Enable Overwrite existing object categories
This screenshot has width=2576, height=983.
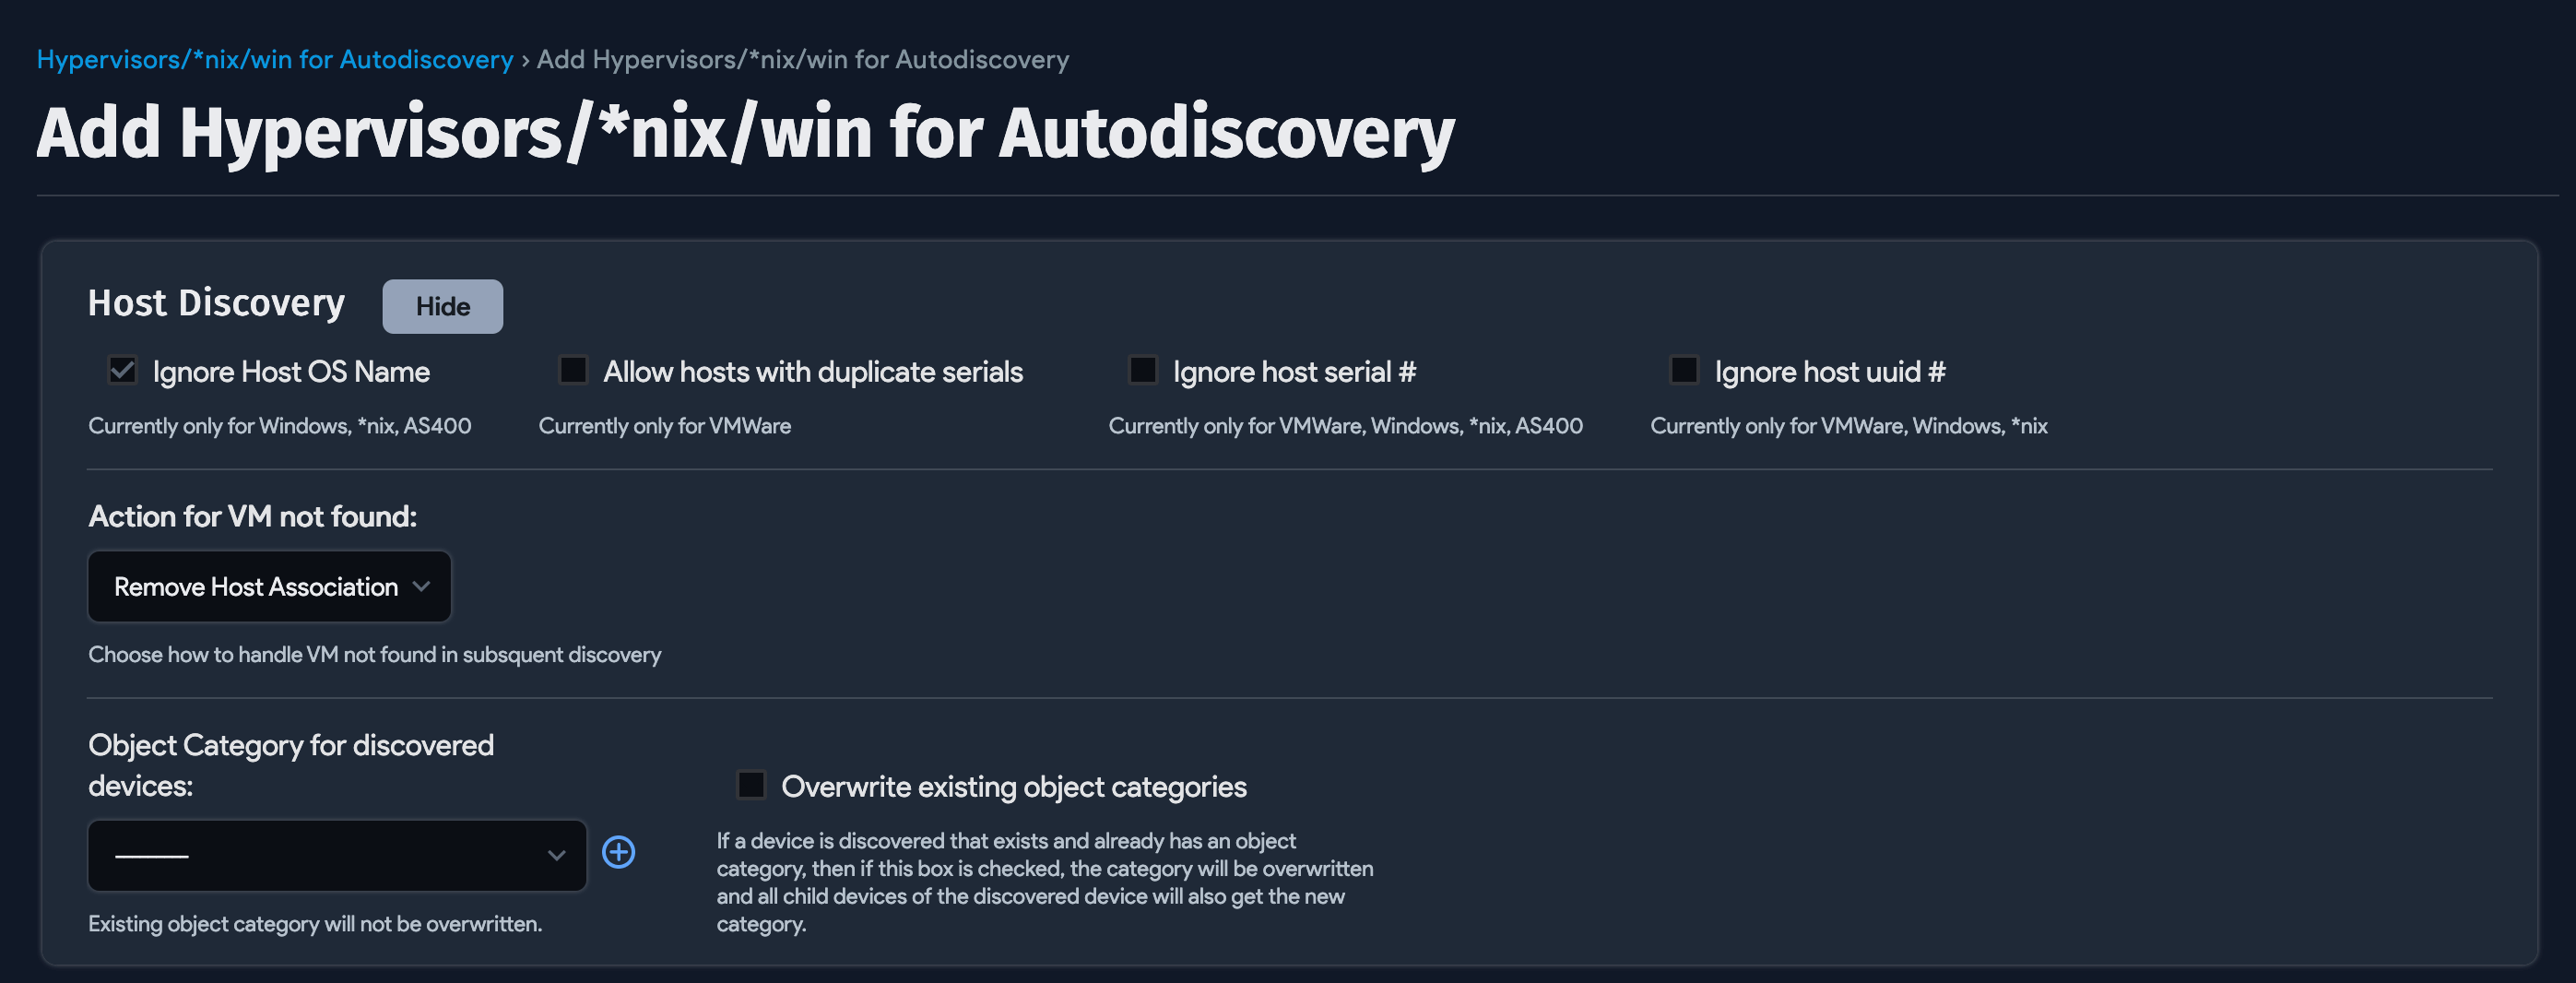(x=750, y=786)
